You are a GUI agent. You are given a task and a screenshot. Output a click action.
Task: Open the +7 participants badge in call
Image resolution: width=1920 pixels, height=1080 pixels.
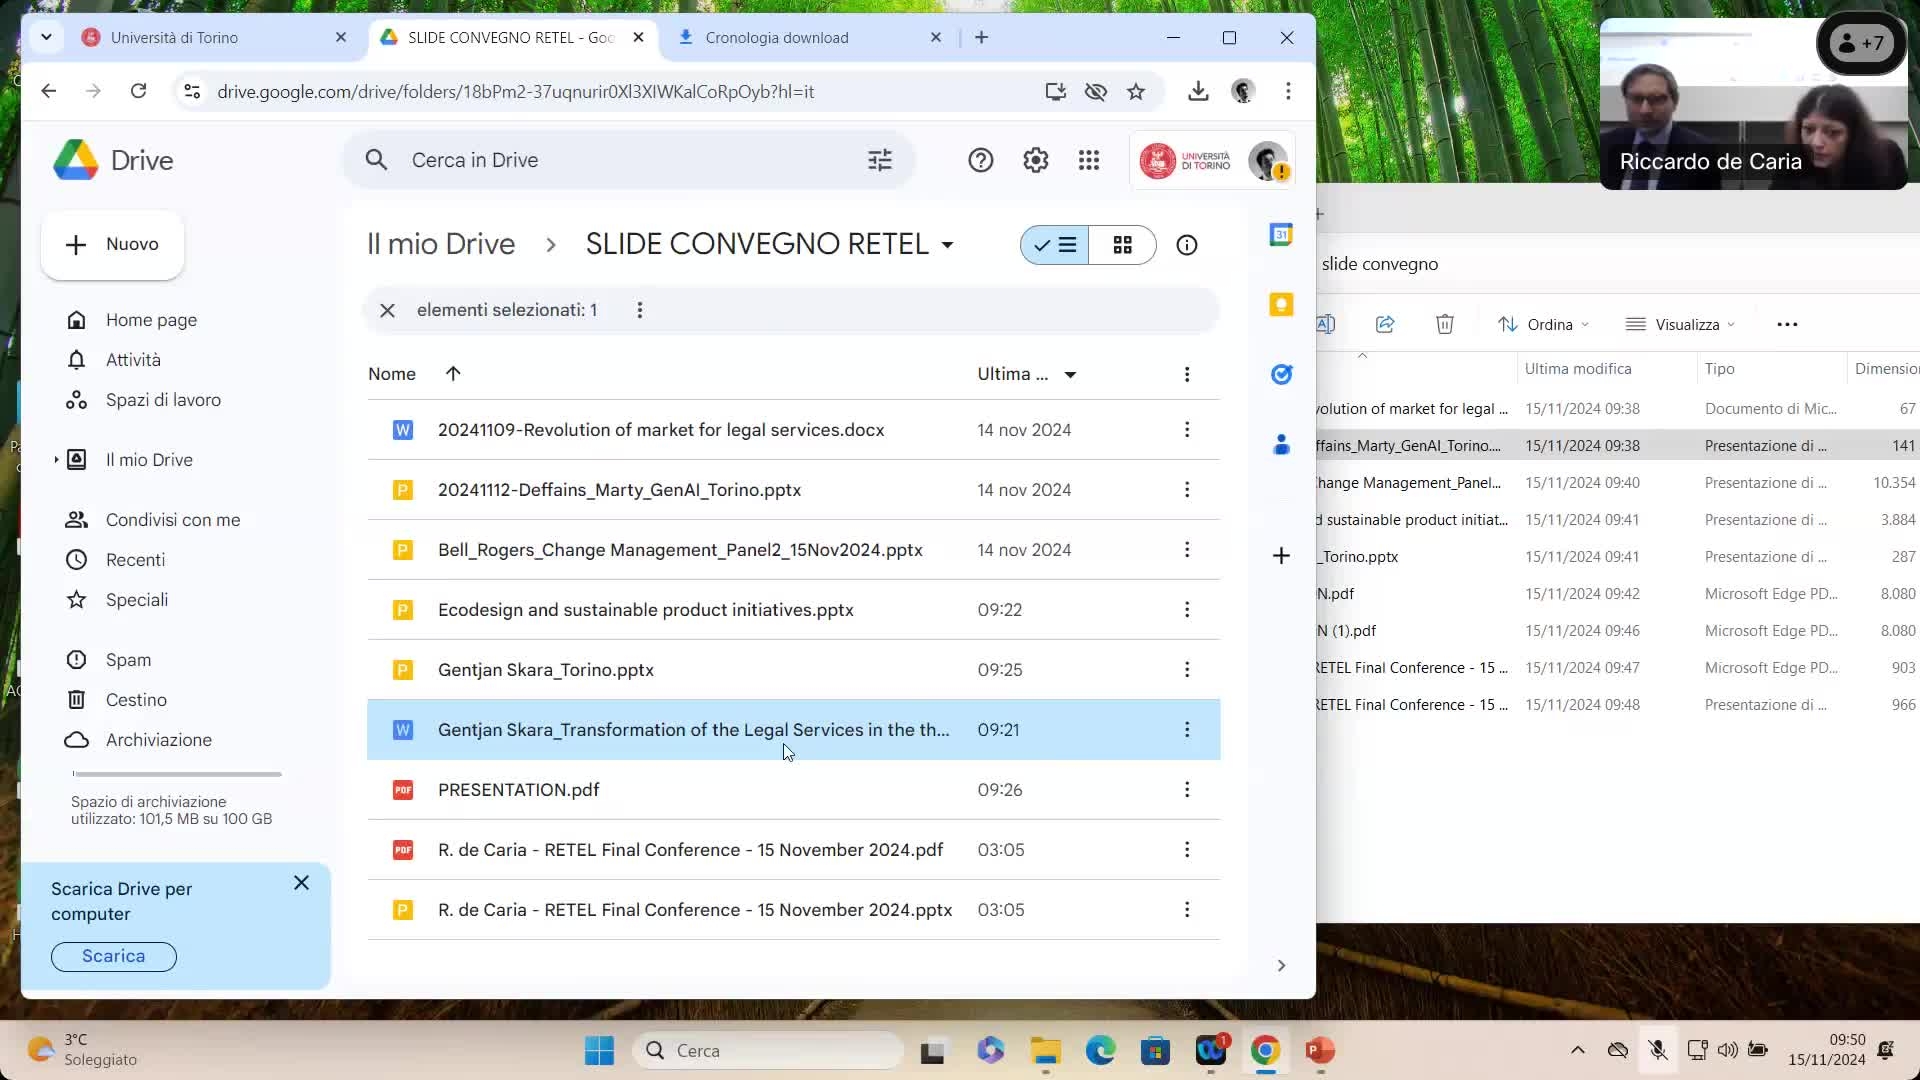click(x=1861, y=43)
